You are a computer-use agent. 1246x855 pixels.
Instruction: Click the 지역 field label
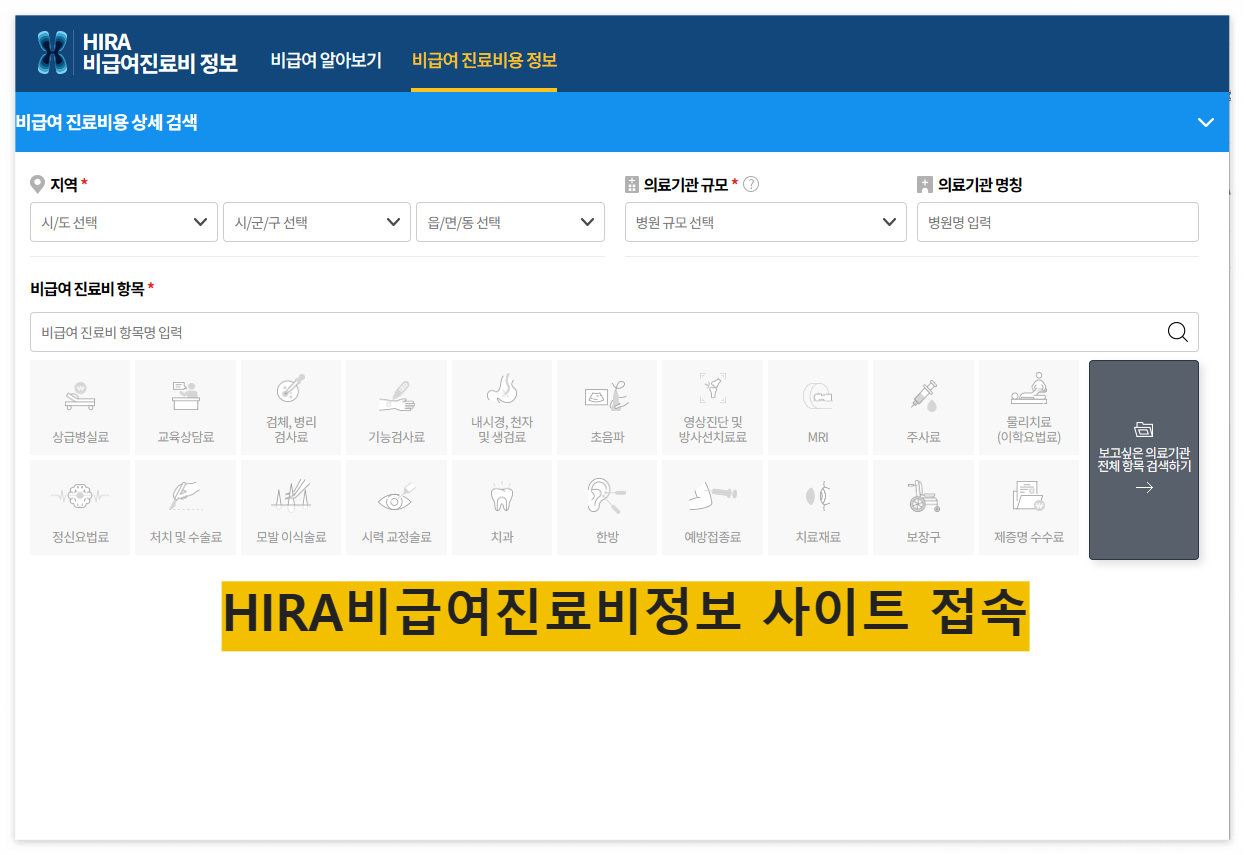point(64,184)
